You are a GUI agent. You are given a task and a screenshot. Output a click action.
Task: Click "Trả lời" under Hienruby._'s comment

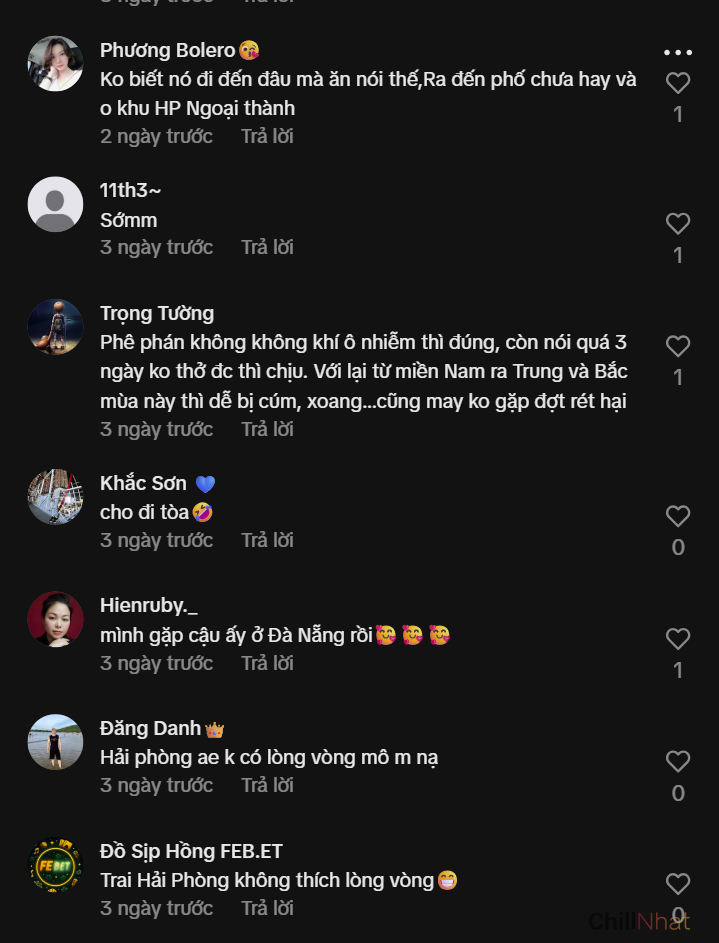point(267,663)
